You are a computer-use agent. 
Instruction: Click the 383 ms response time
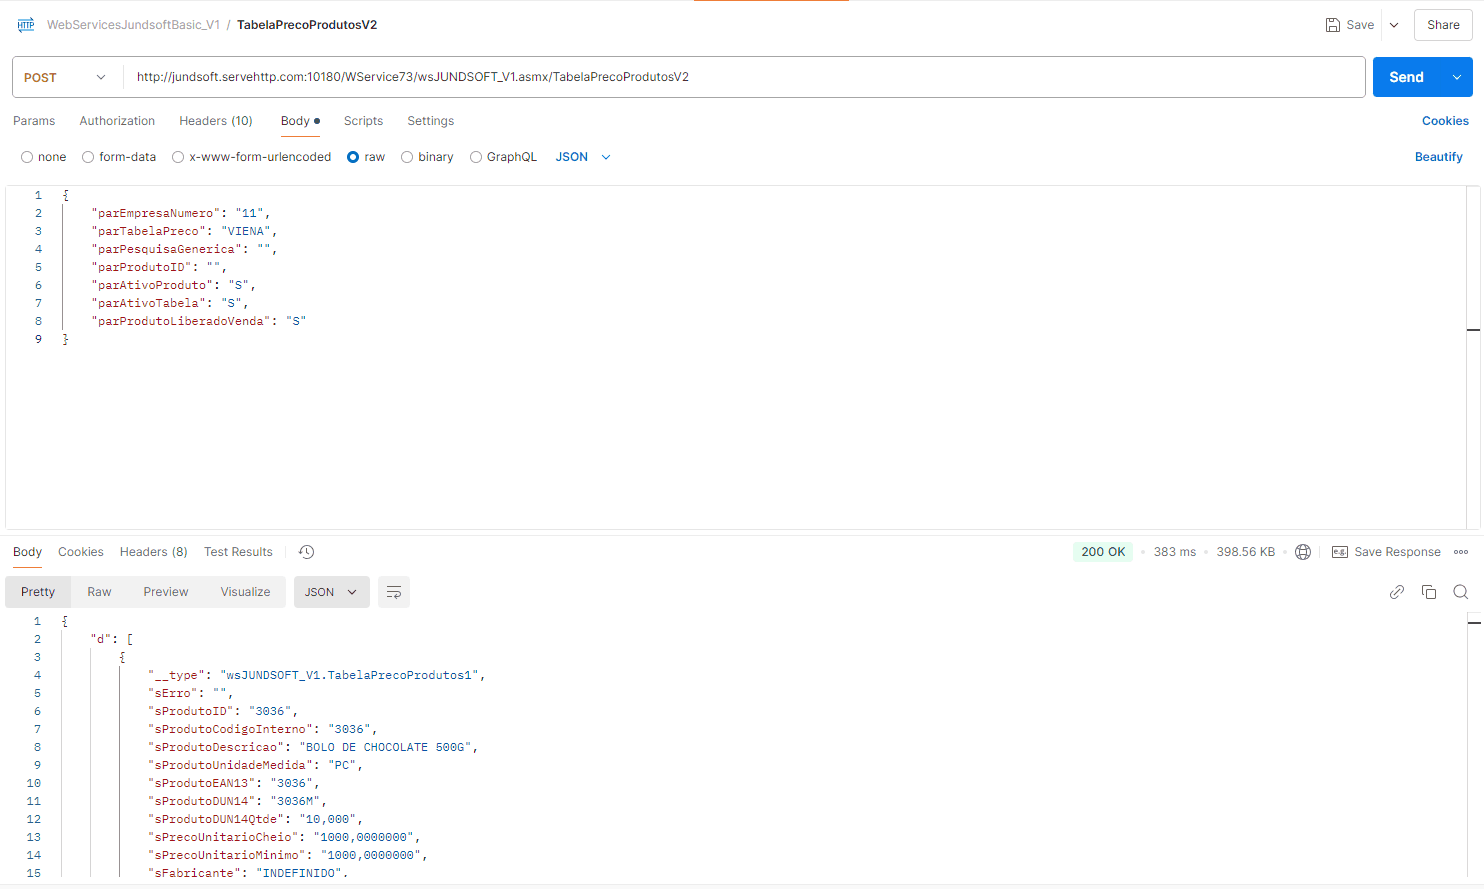click(1175, 552)
